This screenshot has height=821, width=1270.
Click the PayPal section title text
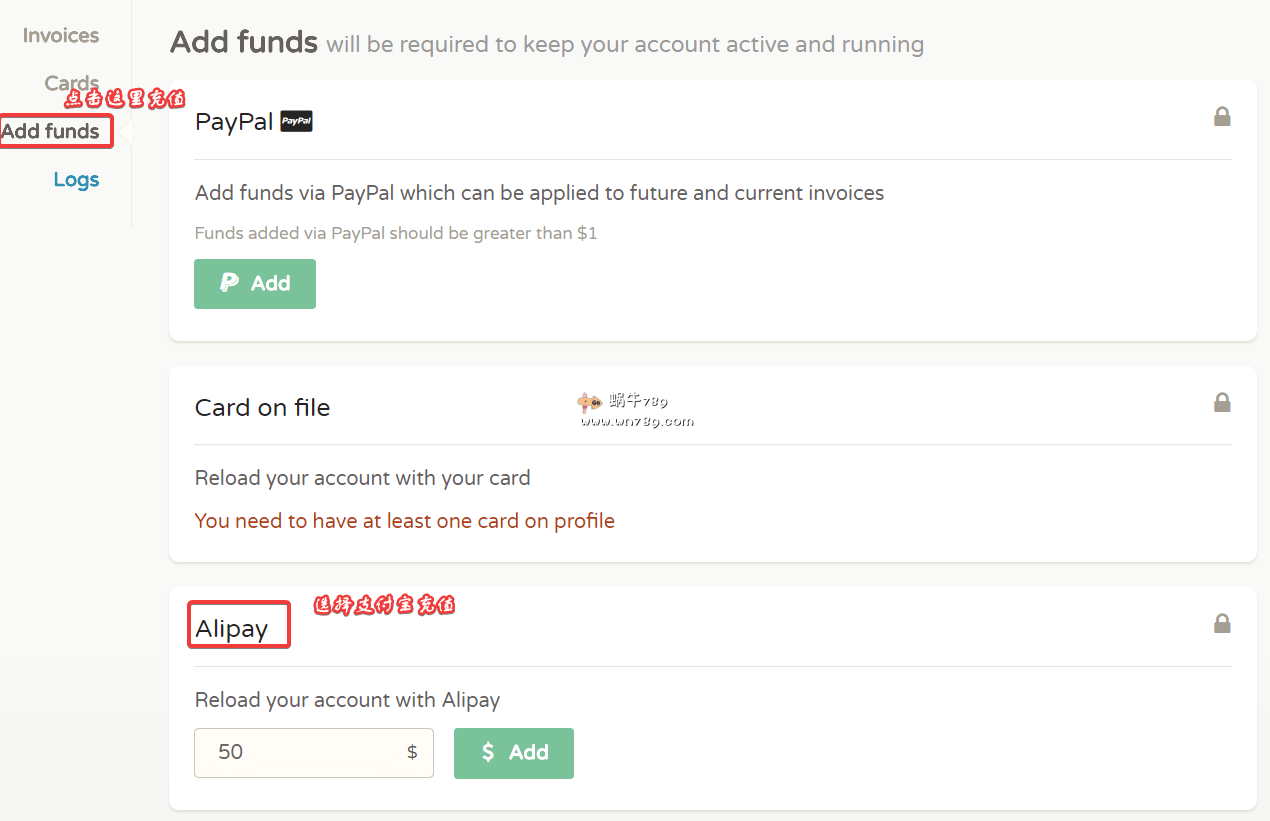coord(234,122)
